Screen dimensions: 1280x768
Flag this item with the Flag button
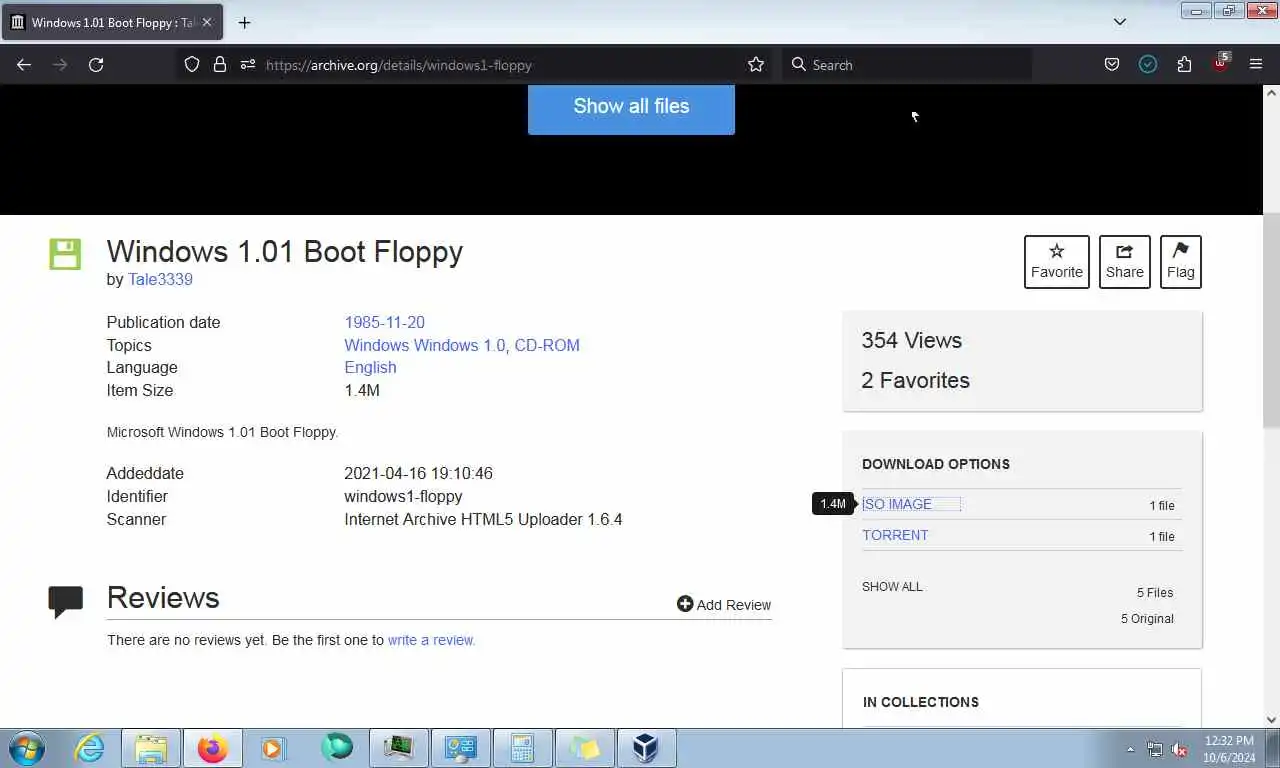coord(1181,262)
